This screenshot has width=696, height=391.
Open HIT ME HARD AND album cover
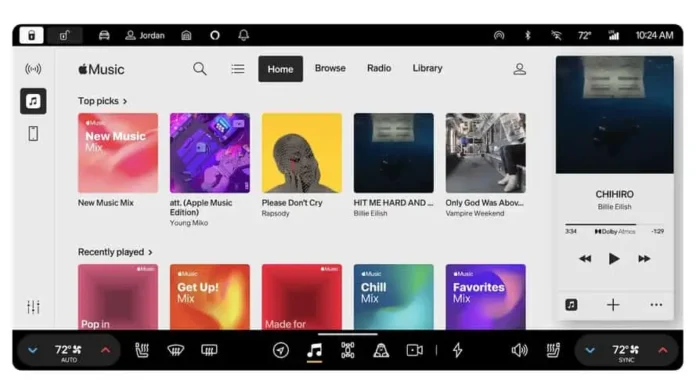click(394, 153)
